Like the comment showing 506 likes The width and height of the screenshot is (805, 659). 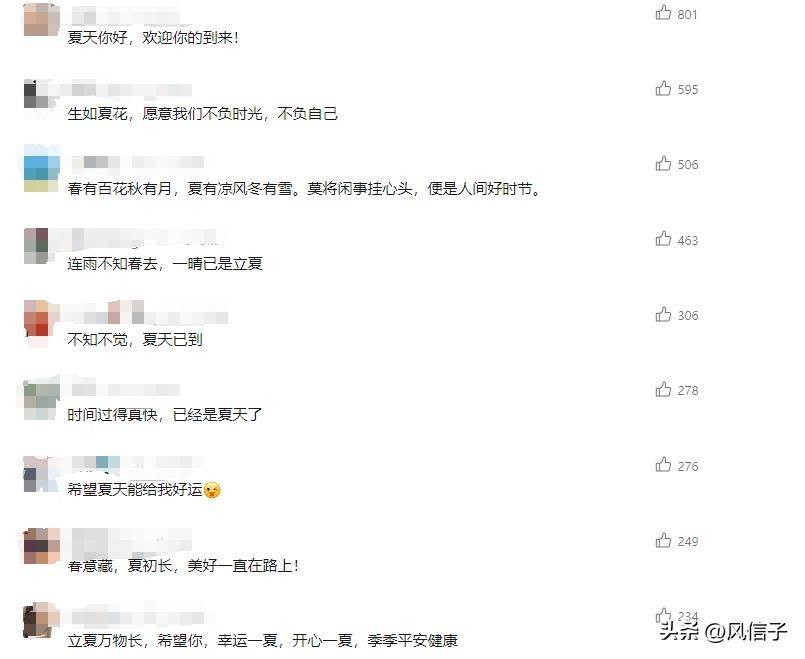click(x=663, y=163)
